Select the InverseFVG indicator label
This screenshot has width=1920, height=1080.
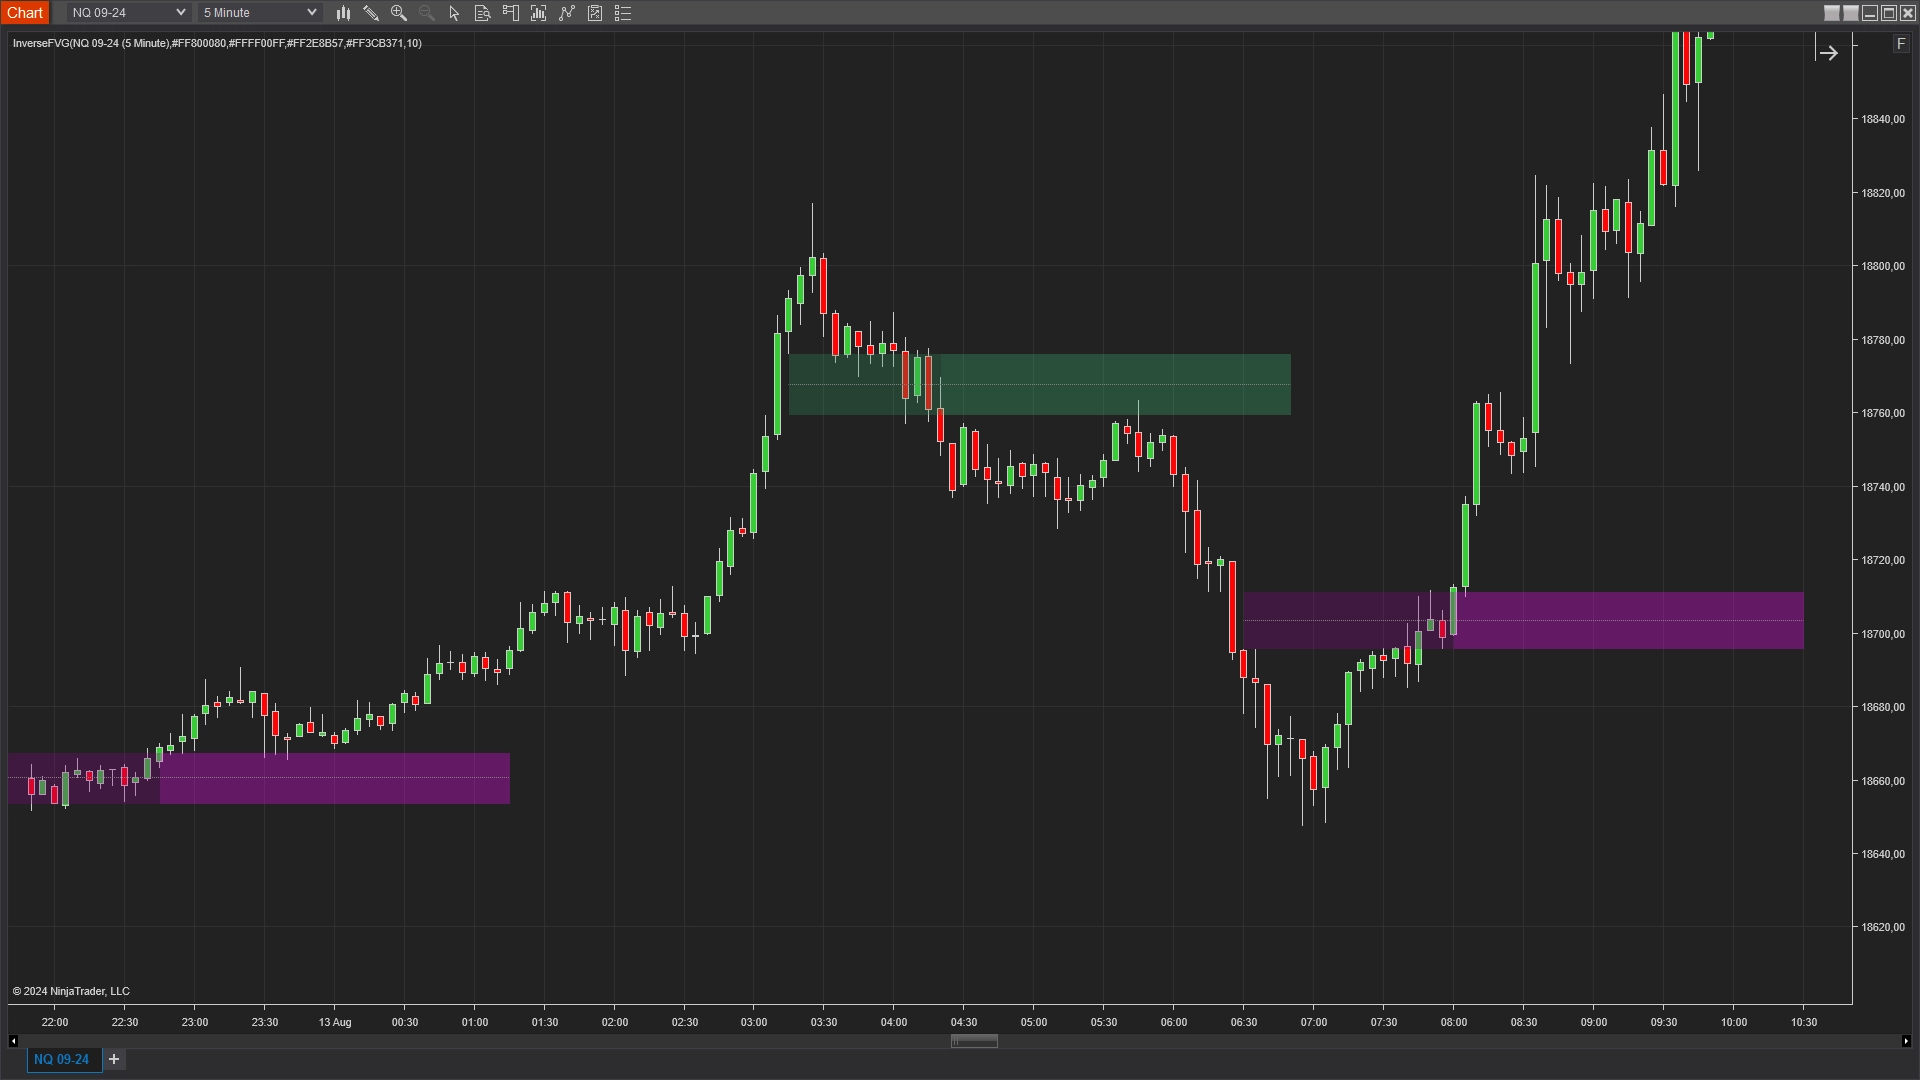217,43
